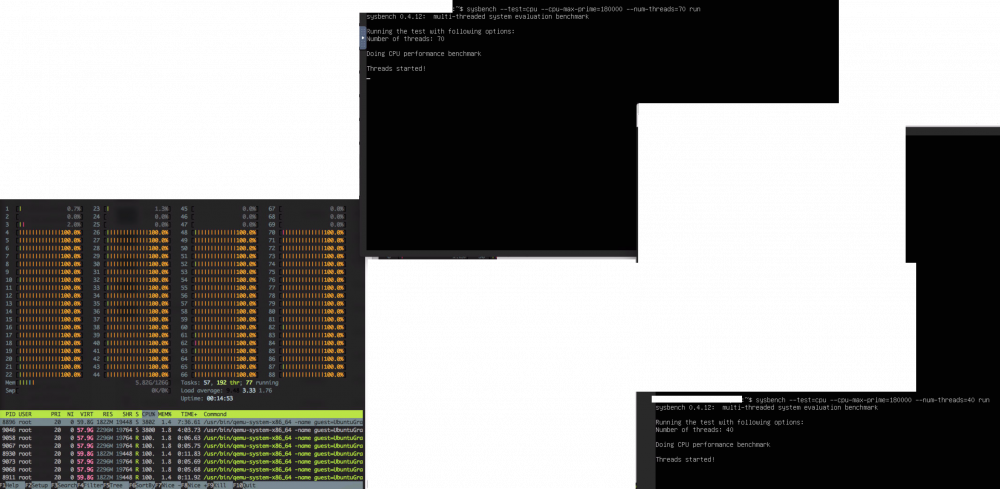Click the Mem usage meter in htop

pyautogui.click(x=86, y=383)
